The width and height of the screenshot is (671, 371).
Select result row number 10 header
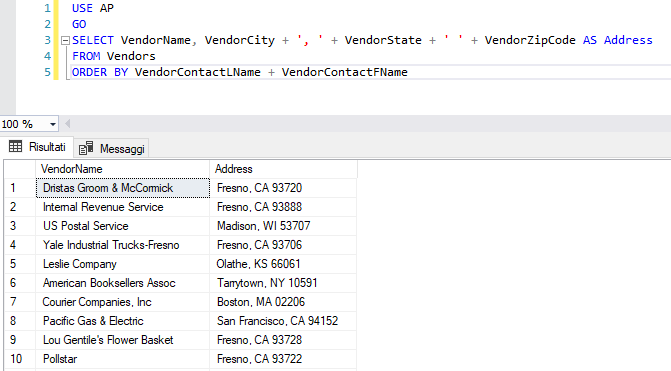[x=20, y=359]
